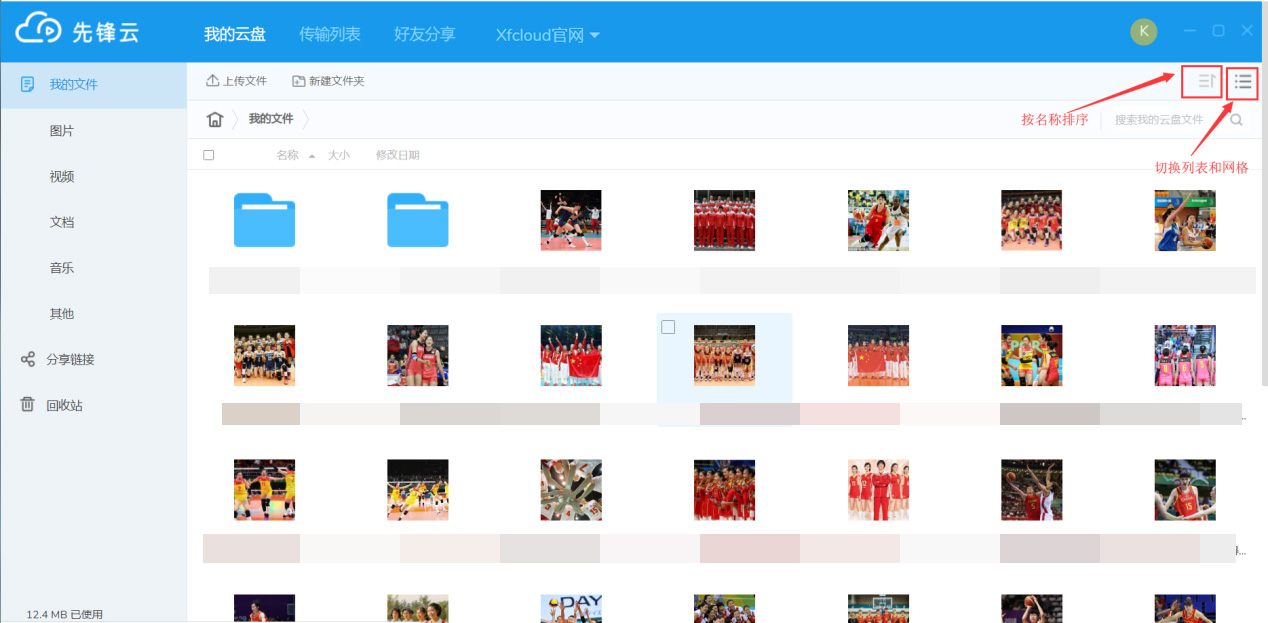The image size is (1268, 623).
Task: Create a folder with 新建文件夹
Action: point(328,81)
